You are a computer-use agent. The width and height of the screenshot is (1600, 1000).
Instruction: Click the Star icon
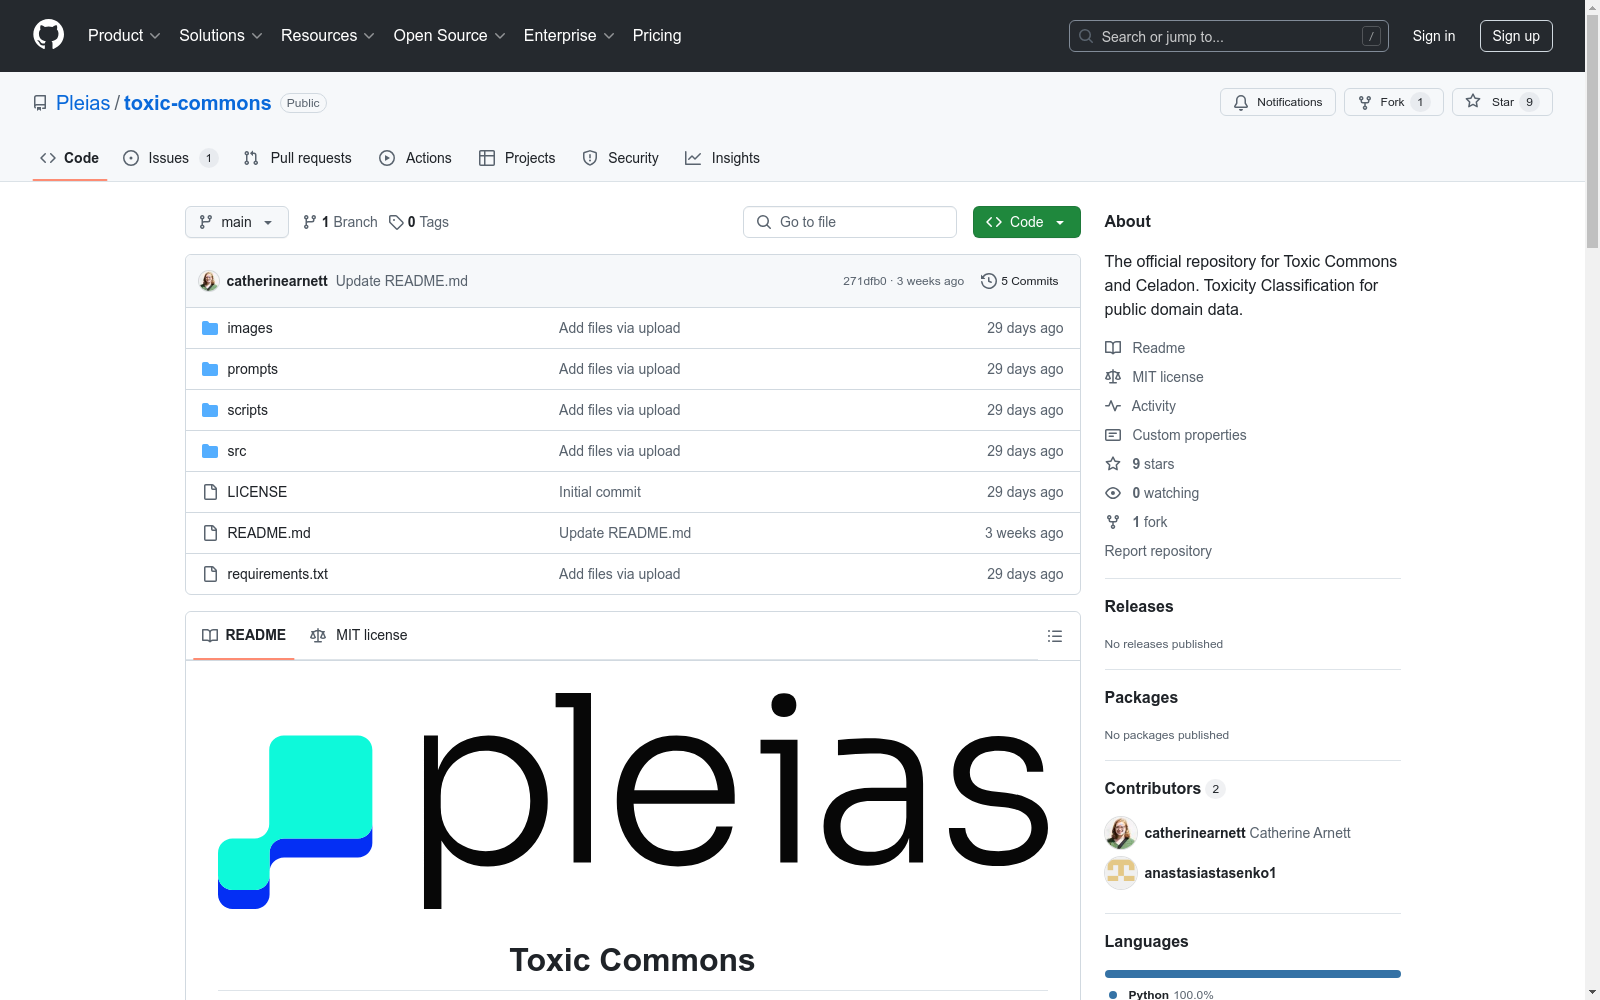[1473, 101]
